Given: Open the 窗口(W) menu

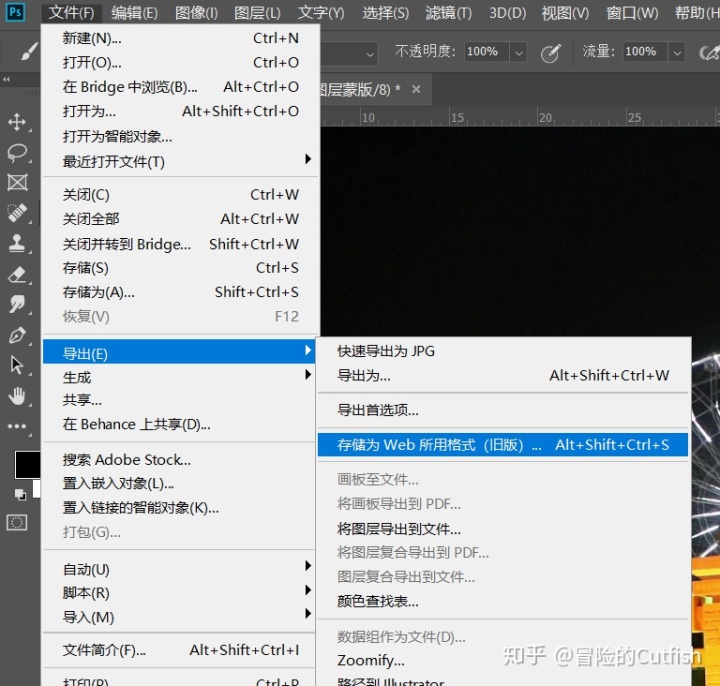Looking at the screenshot, I should pos(632,13).
